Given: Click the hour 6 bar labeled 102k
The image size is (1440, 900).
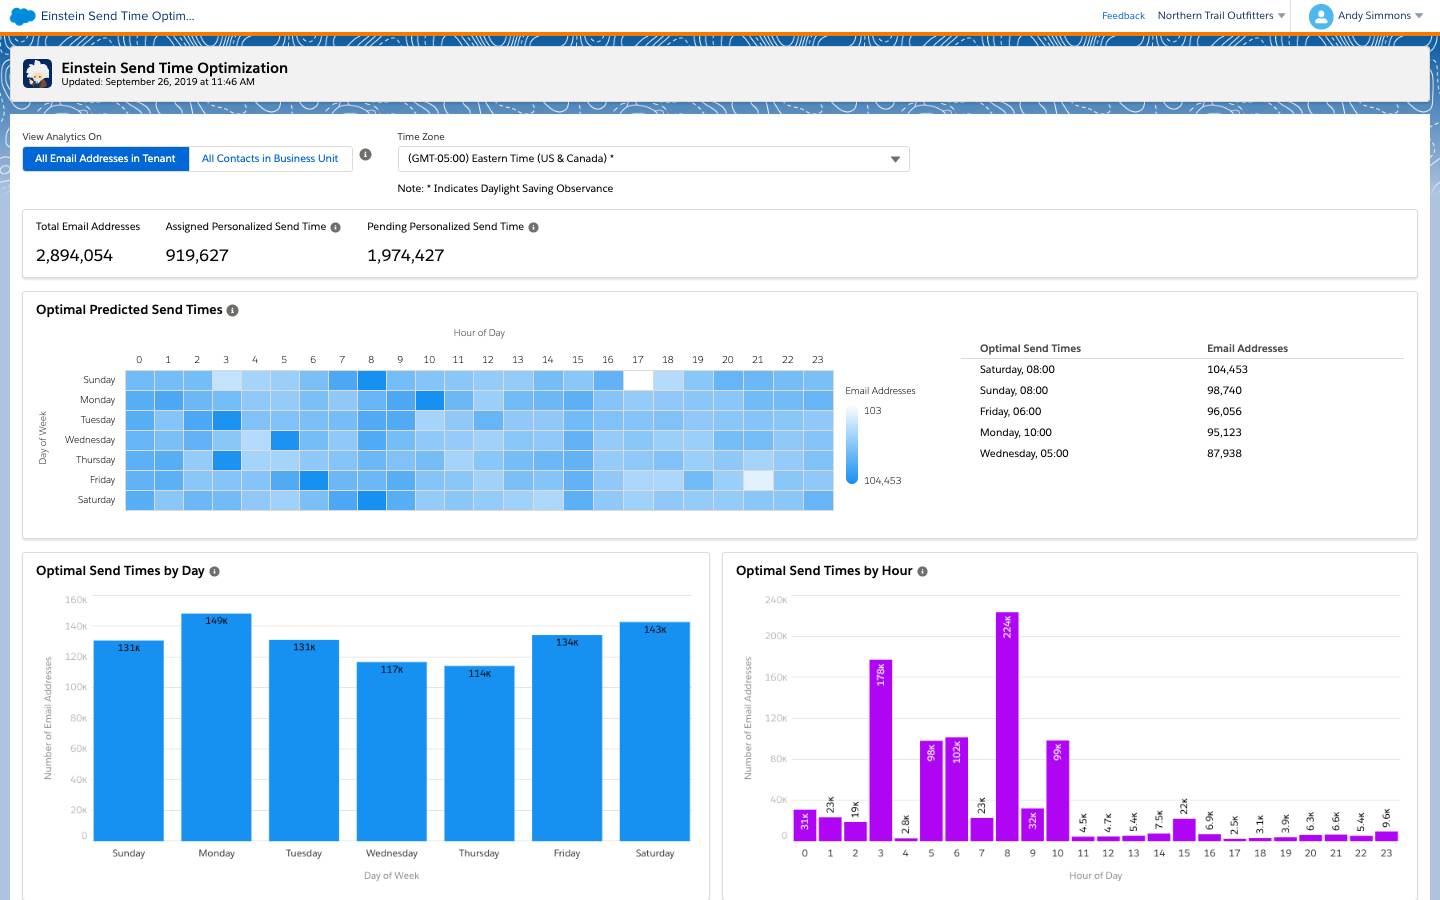Looking at the screenshot, I should [956, 789].
